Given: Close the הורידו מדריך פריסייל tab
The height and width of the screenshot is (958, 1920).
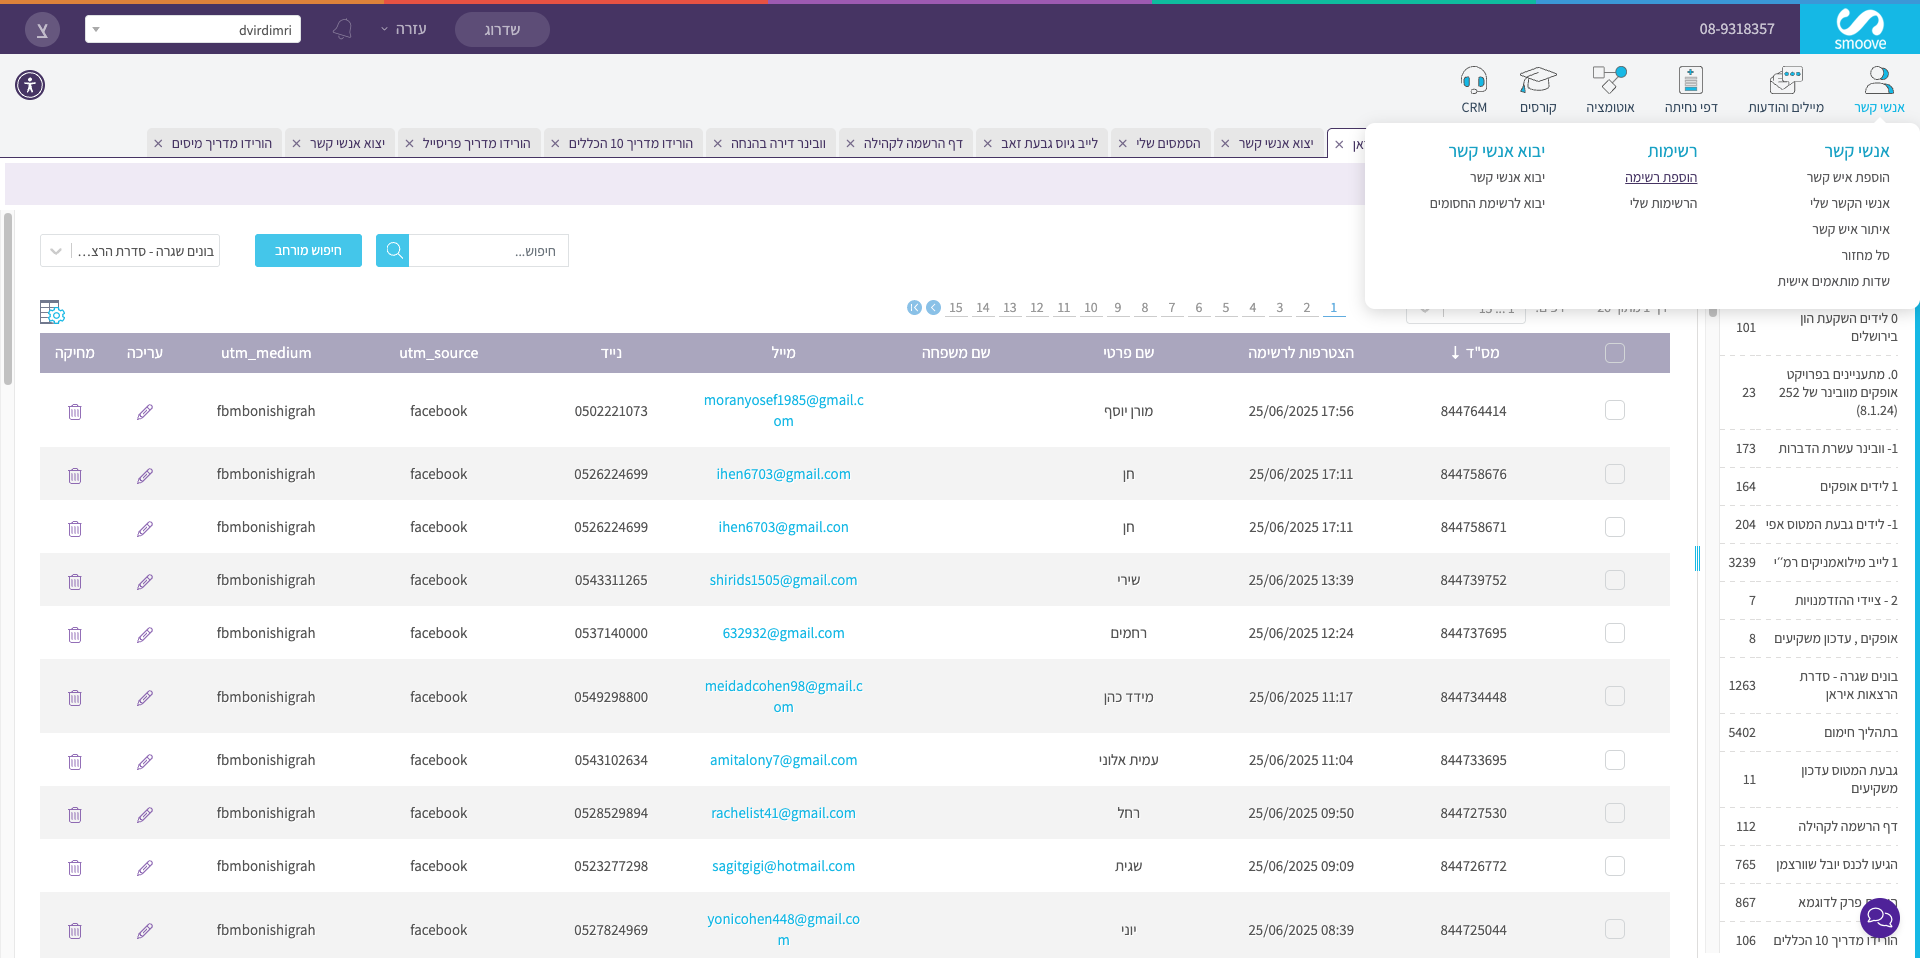Looking at the screenshot, I should tap(409, 144).
